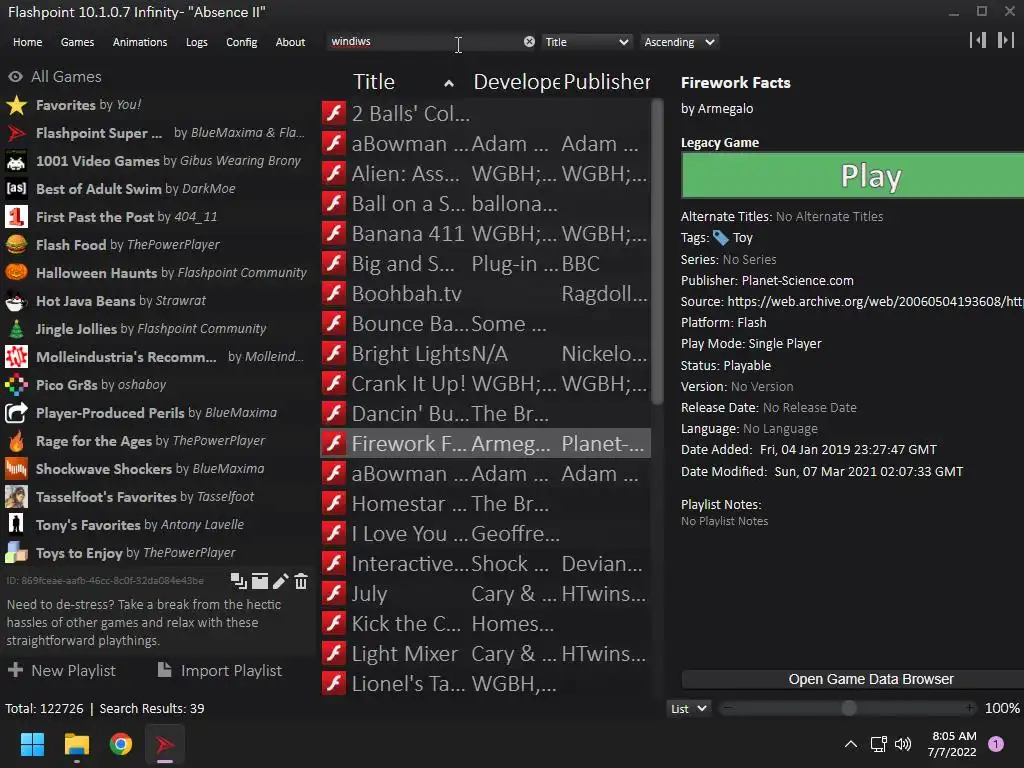Select the Light Mixer row
Image resolution: width=1024 pixels, height=768 pixels.
pos(485,654)
